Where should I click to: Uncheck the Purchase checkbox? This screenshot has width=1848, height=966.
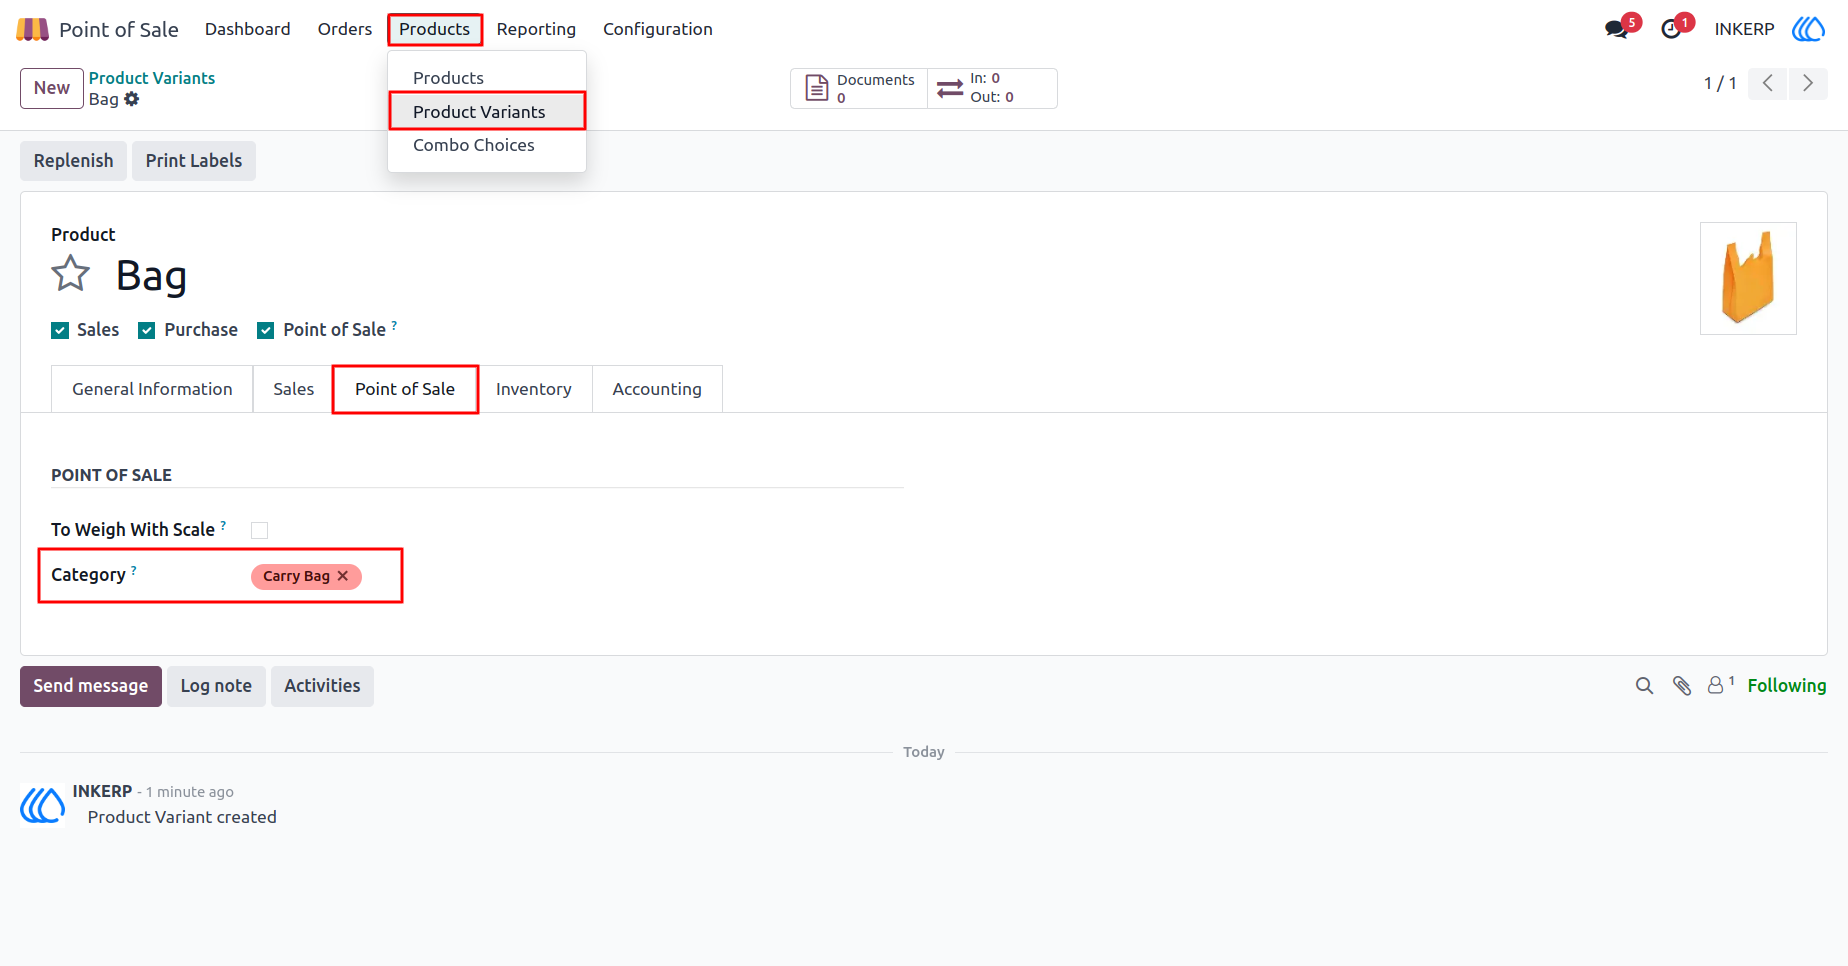point(147,331)
